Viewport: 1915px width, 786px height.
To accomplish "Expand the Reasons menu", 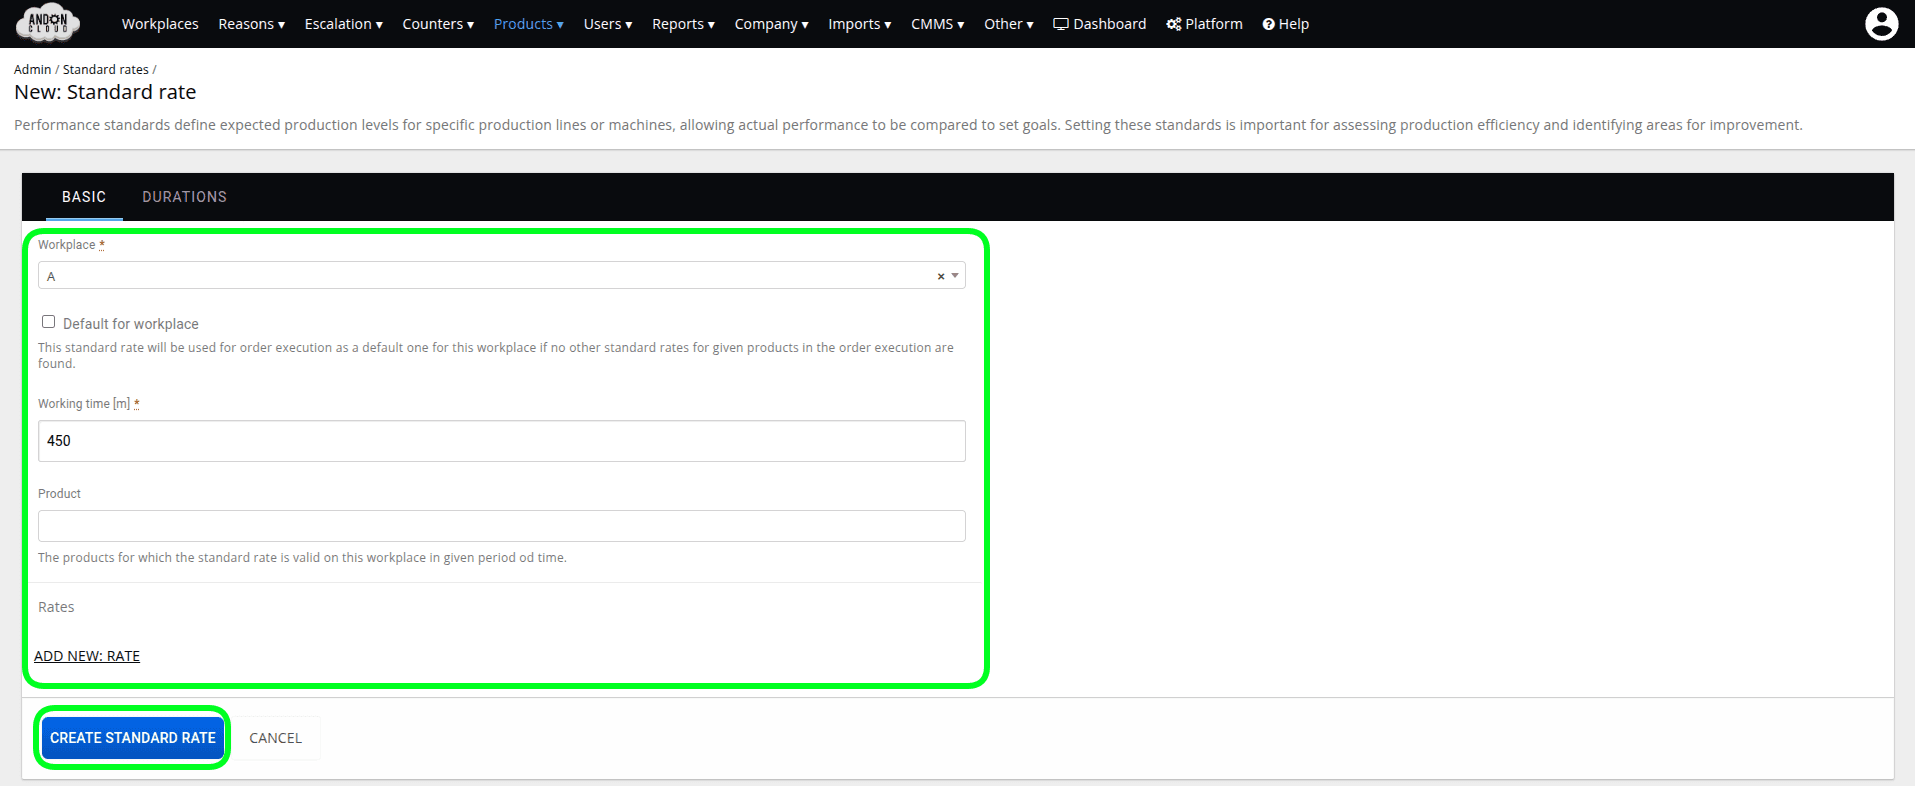I will (251, 24).
